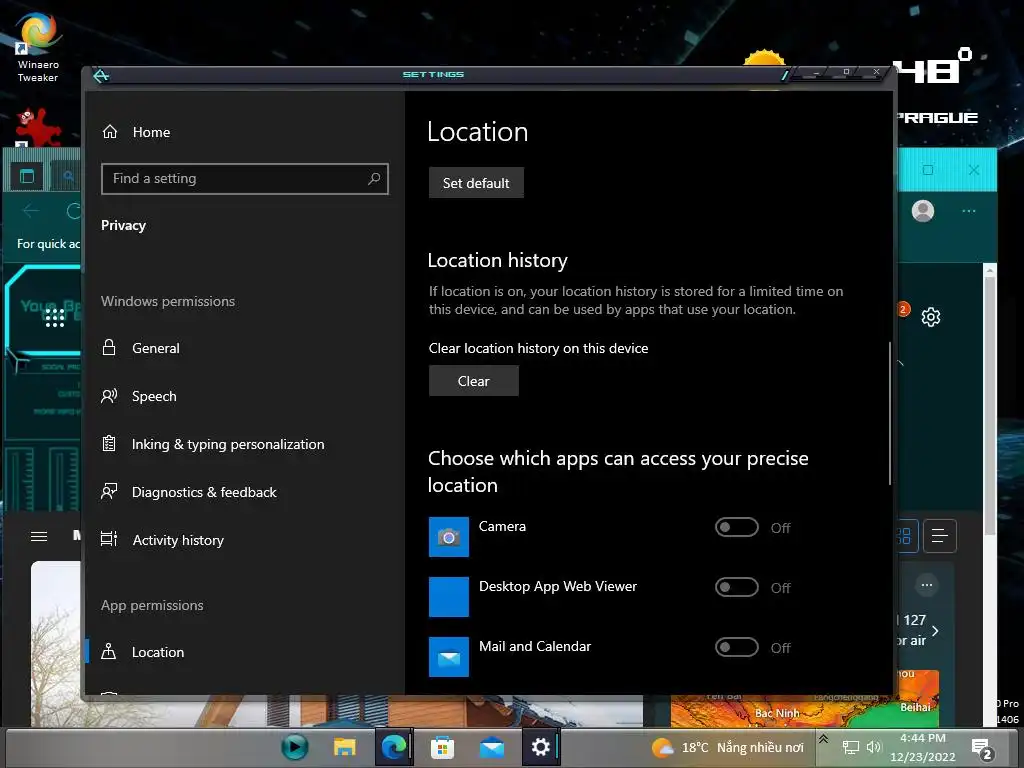Viewport: 1024px width, 768px height.
Task: Open Speech privacy settings
Action: (x=139, y=396)
